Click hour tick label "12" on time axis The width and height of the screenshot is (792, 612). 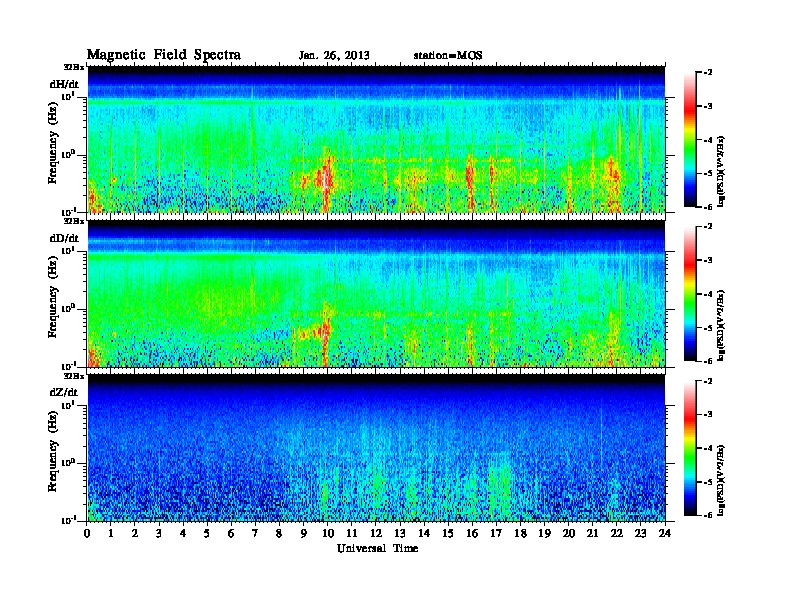375,534
